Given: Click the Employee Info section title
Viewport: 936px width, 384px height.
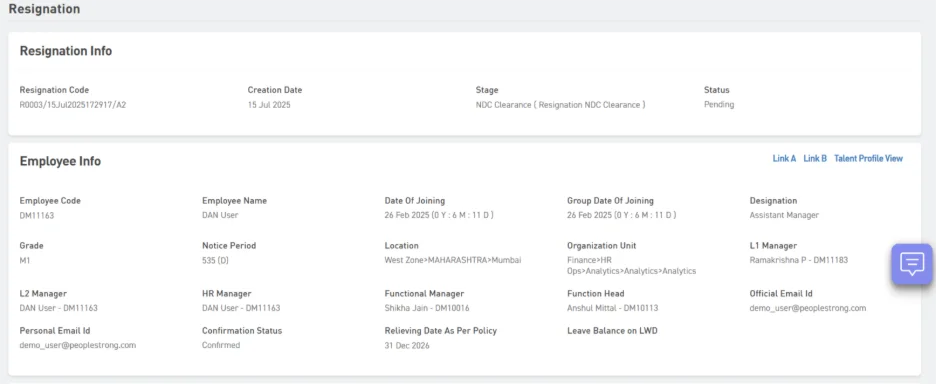Looking at the screenshot, I should coord(60,161).
